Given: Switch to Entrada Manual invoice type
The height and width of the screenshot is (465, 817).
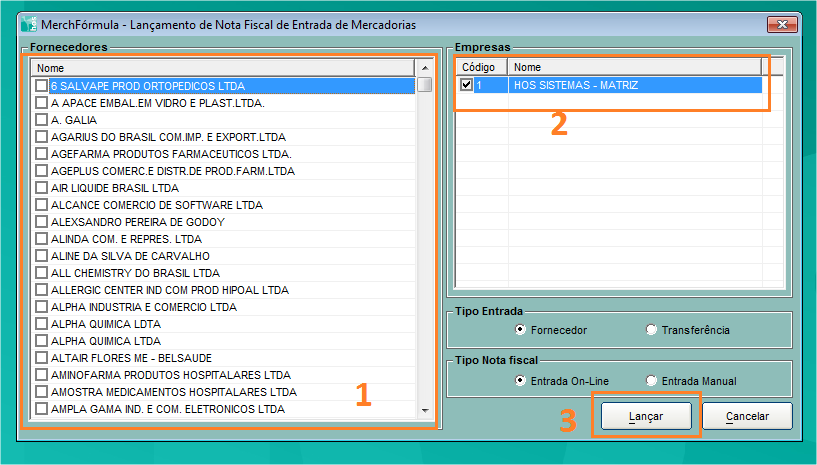Looking at the screenshot, I should tap(651, 381).
